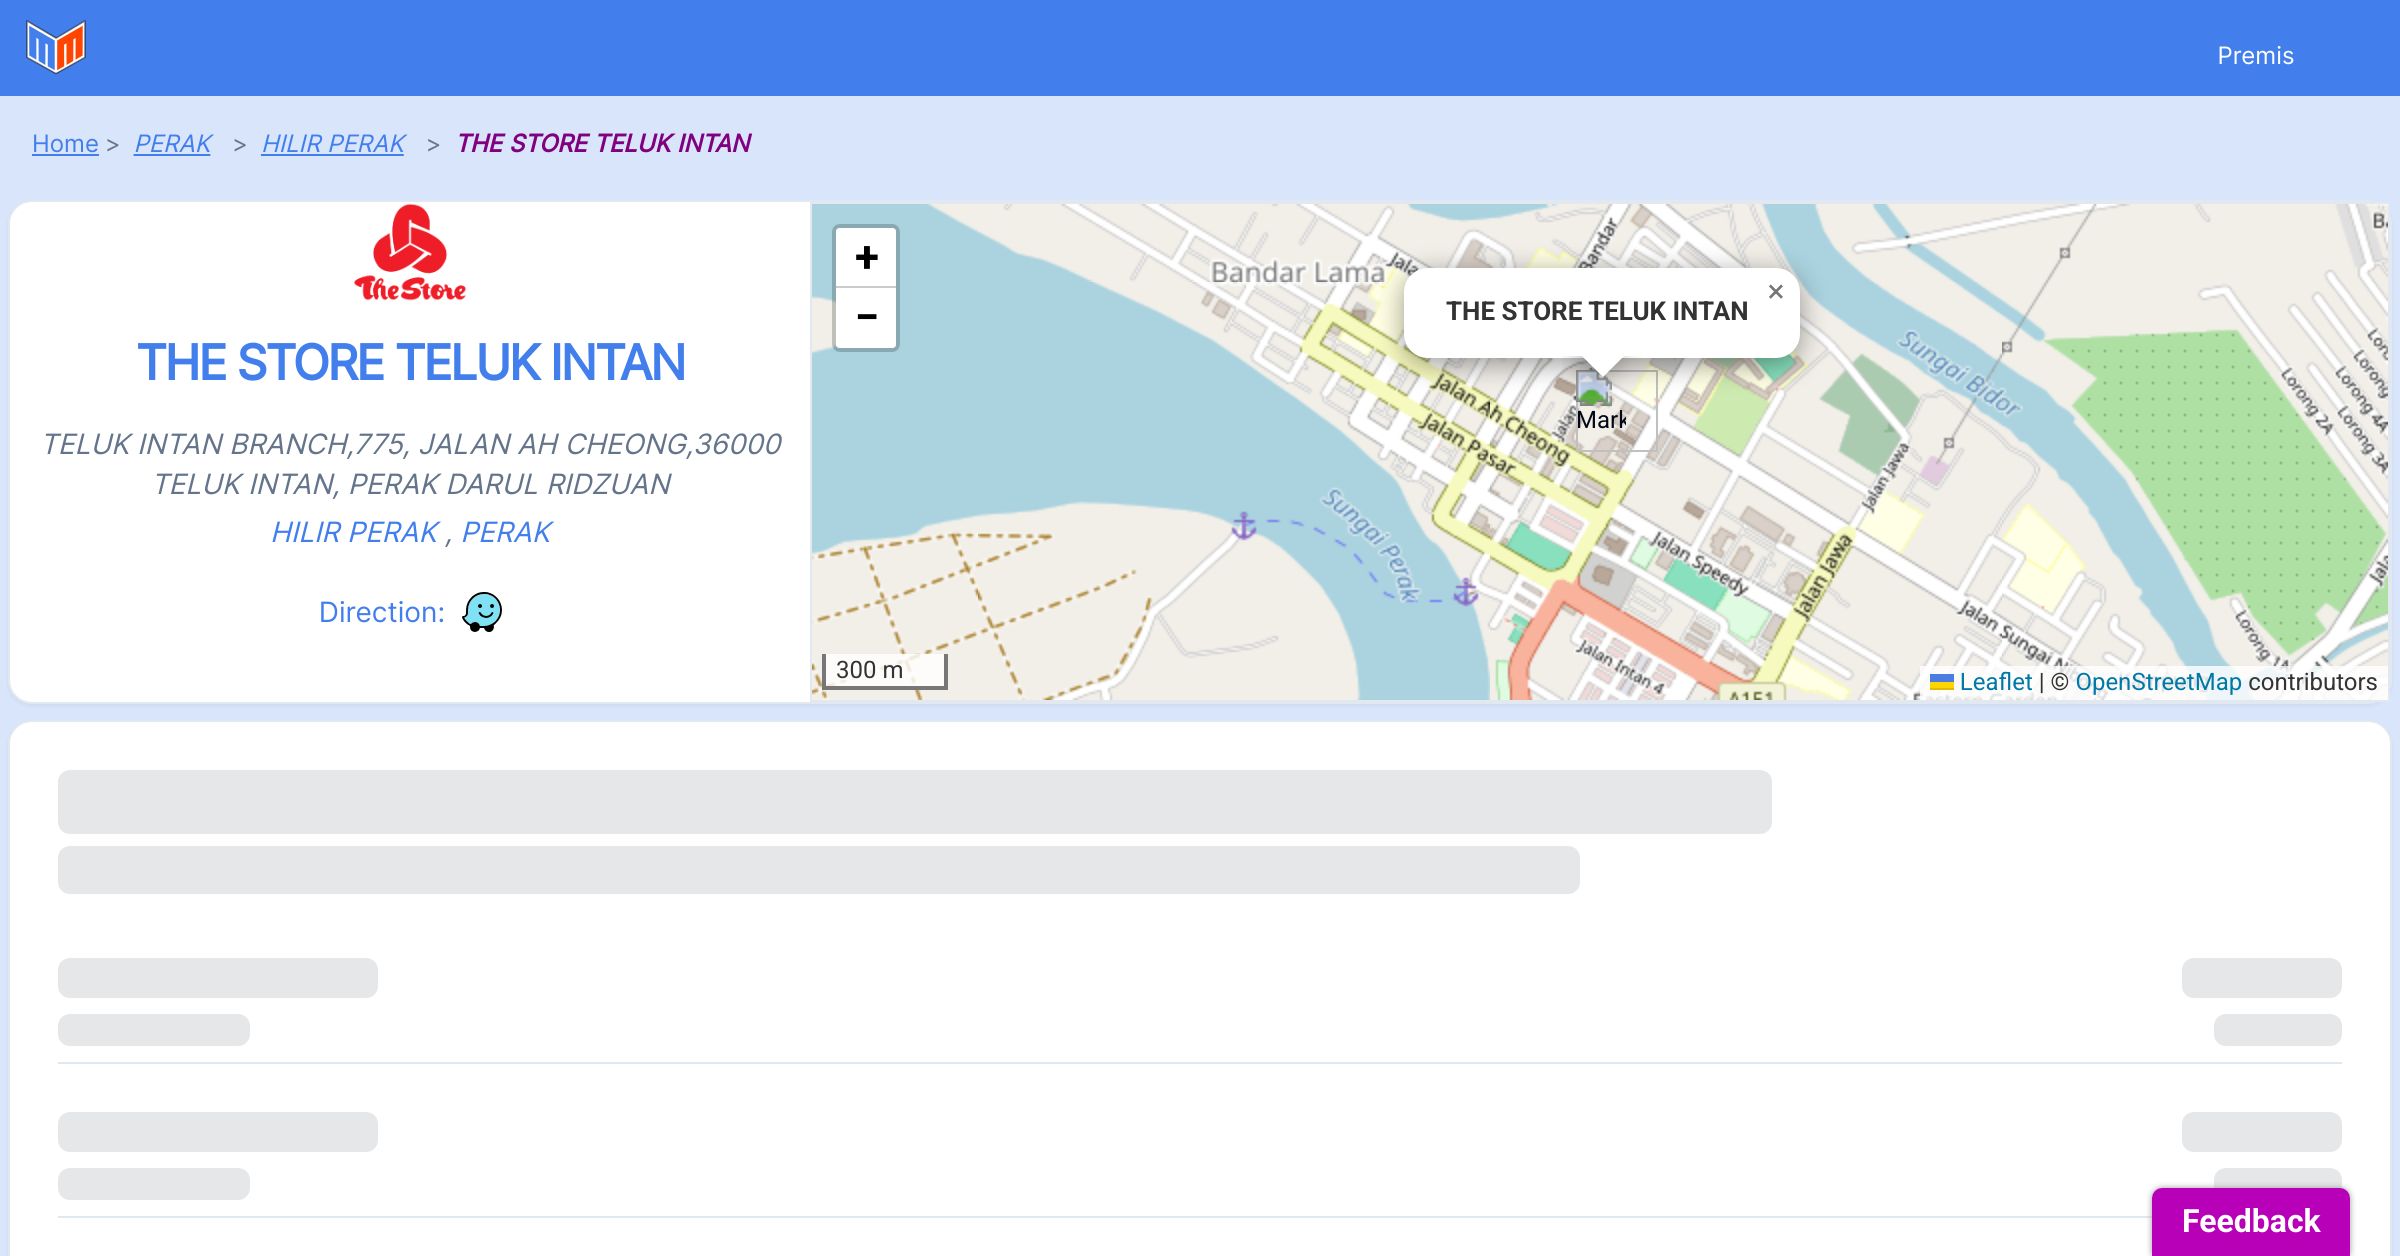Open the Feedback button
The height and width of the screenshot is (1256, 2400).
coord(2250,1221)
